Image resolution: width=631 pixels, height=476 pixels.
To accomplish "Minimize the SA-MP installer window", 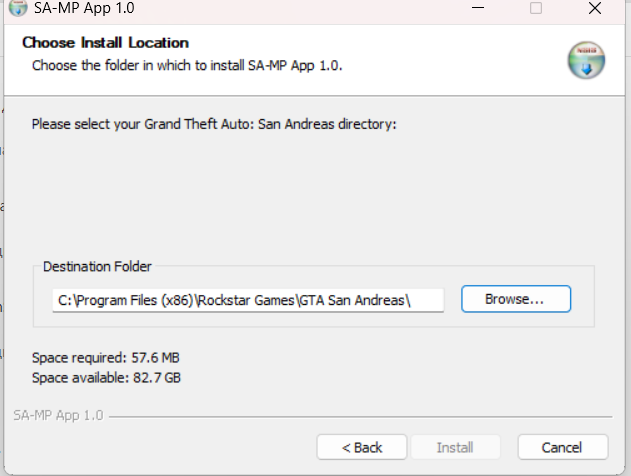I will [x=476, y=8].
